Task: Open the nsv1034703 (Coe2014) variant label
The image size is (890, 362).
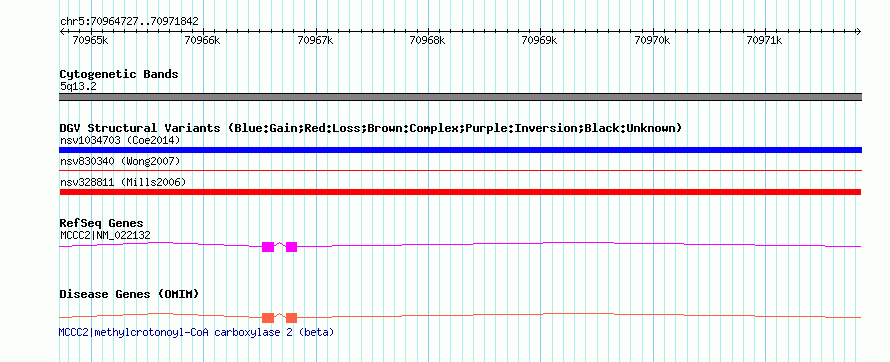Action: [x=120, y=140]
